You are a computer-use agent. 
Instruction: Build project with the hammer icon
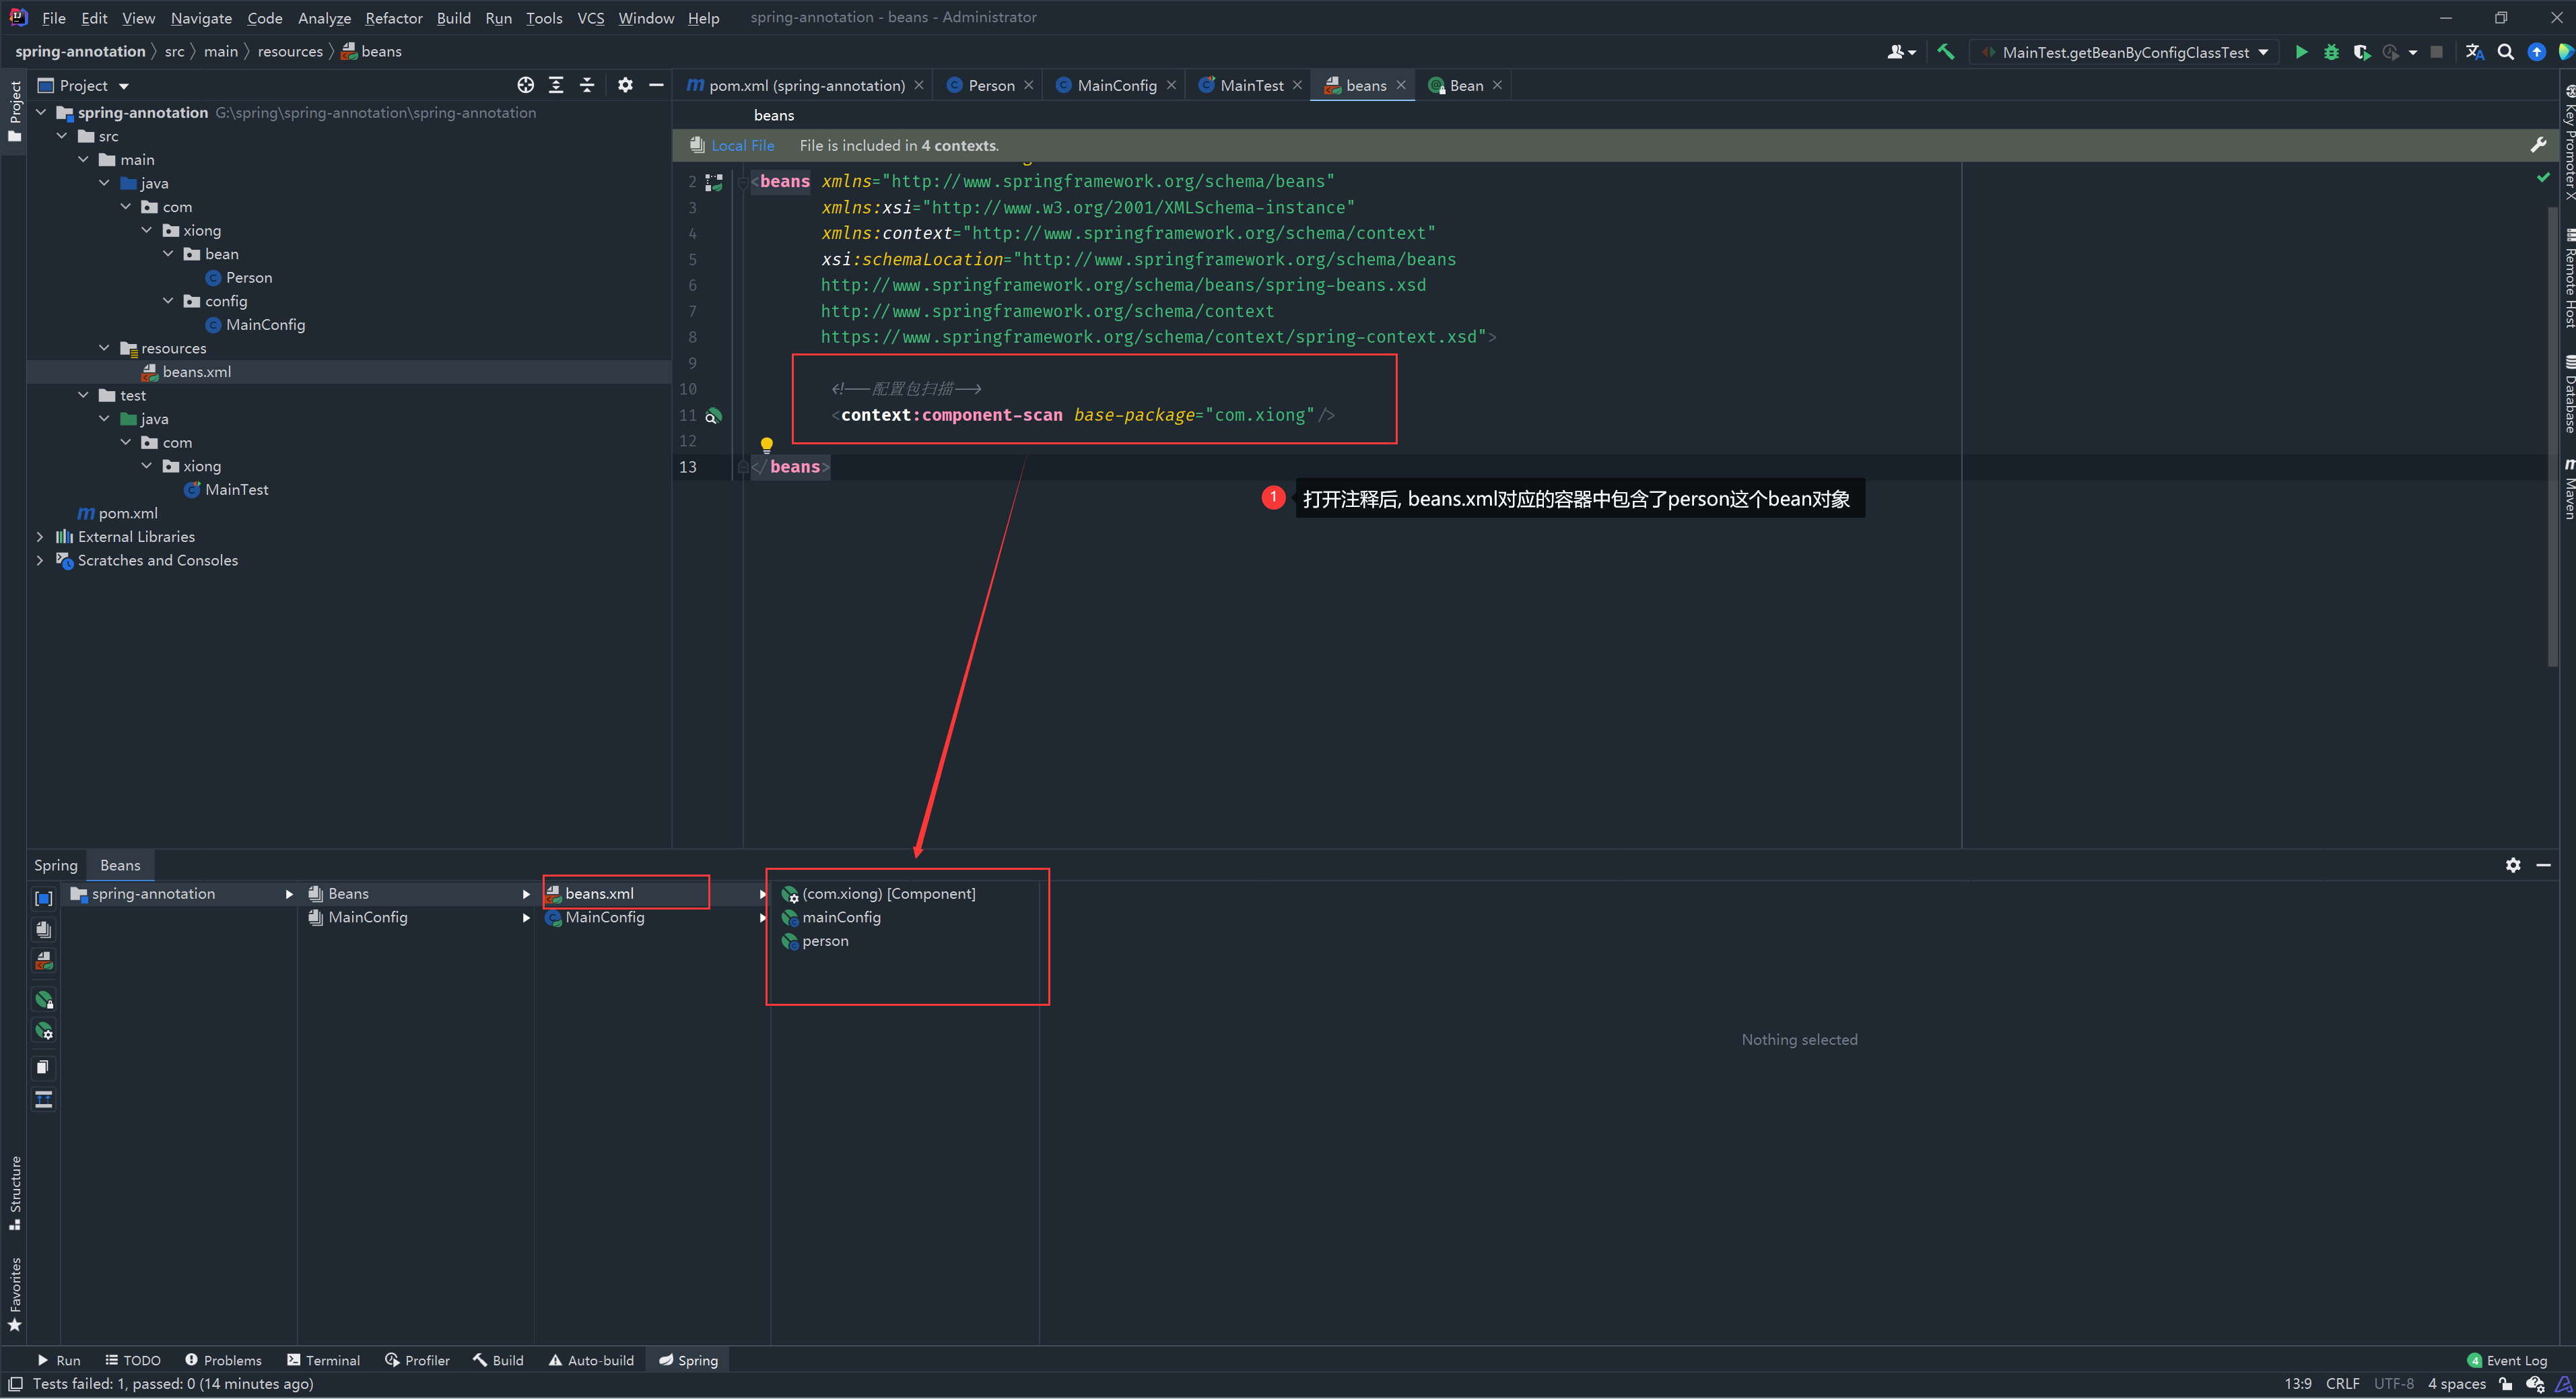pos(1945,52)
